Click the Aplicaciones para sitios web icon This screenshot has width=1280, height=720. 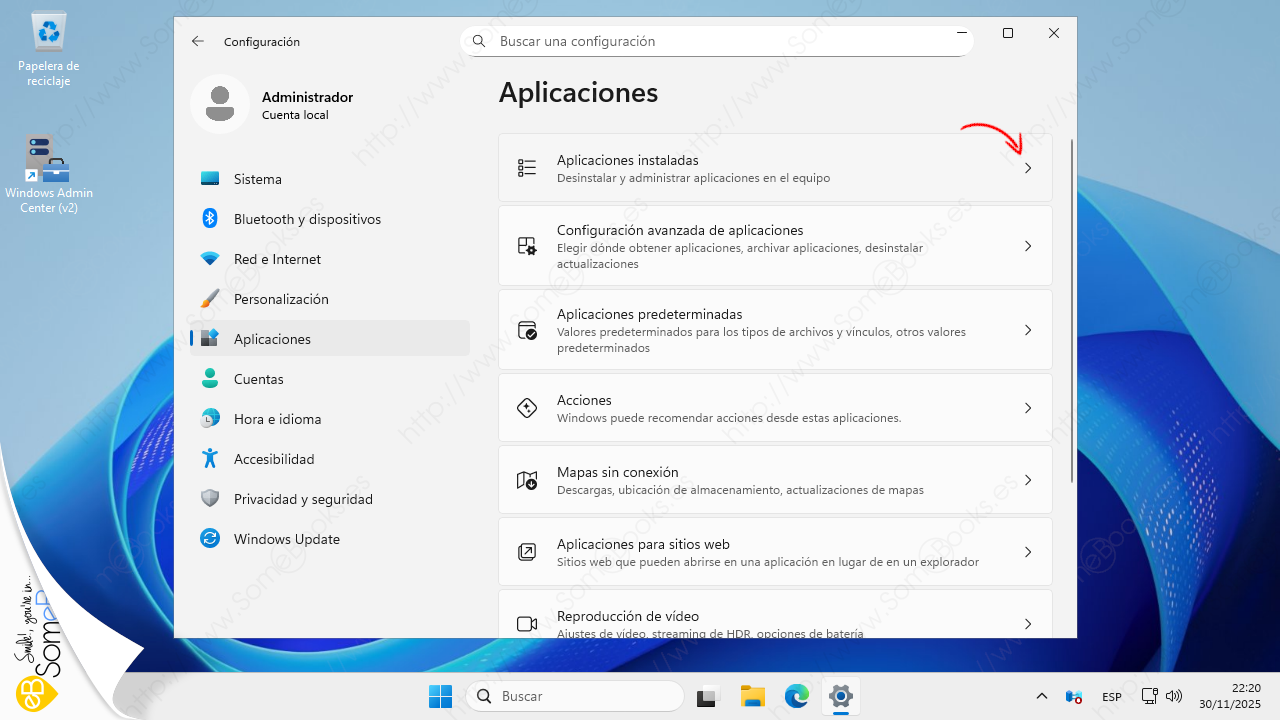527,552
